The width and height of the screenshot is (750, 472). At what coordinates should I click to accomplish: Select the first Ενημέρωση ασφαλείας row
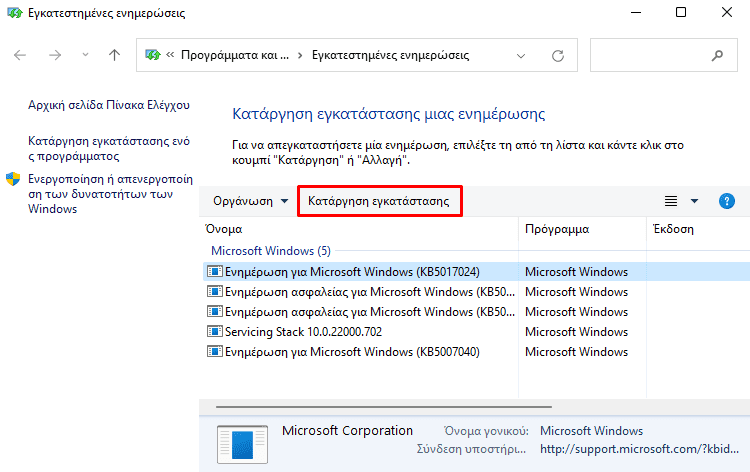pyautogui.click(x=476, y=292)
